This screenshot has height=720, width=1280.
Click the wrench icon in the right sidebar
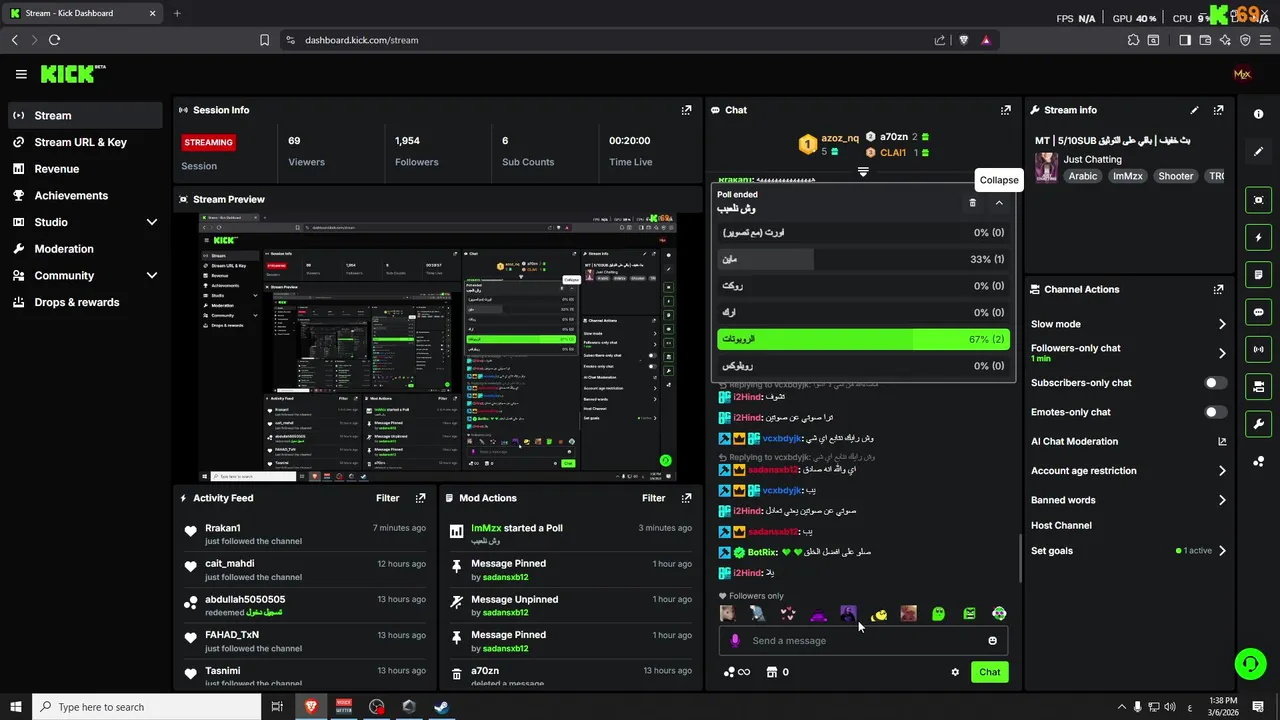1259,424
